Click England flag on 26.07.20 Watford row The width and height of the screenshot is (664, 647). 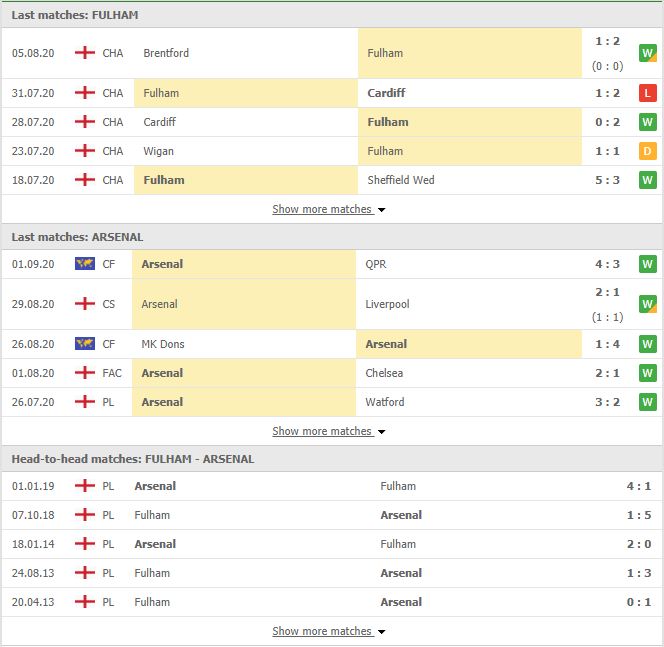[85, 402]
